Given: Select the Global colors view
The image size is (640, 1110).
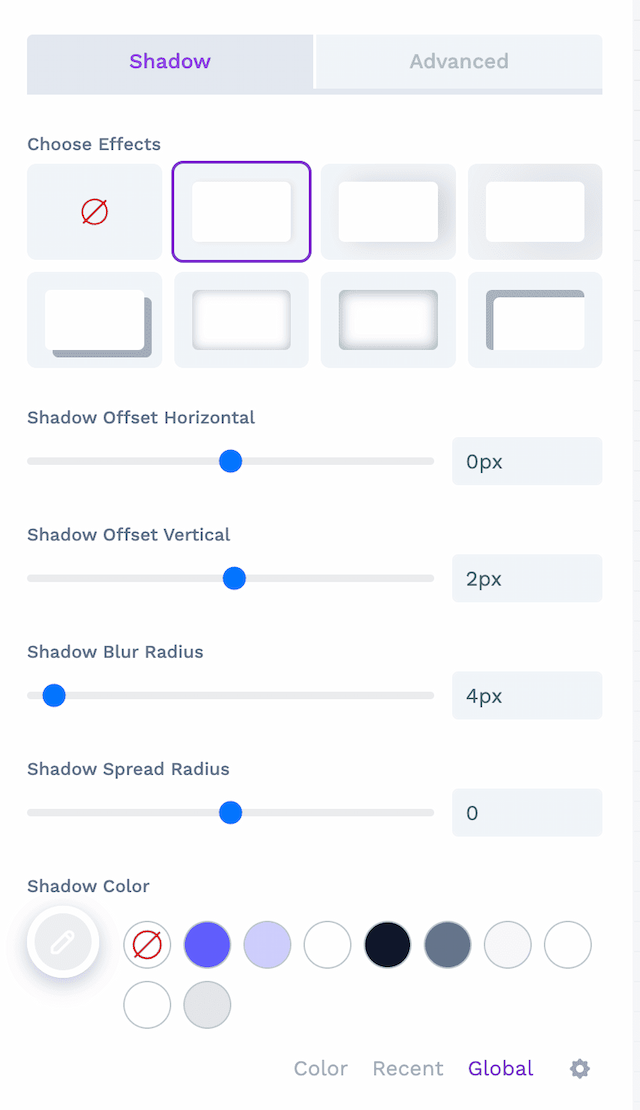Looking at the screenshot, I should pyautogui.click(x=501, y=1068).
